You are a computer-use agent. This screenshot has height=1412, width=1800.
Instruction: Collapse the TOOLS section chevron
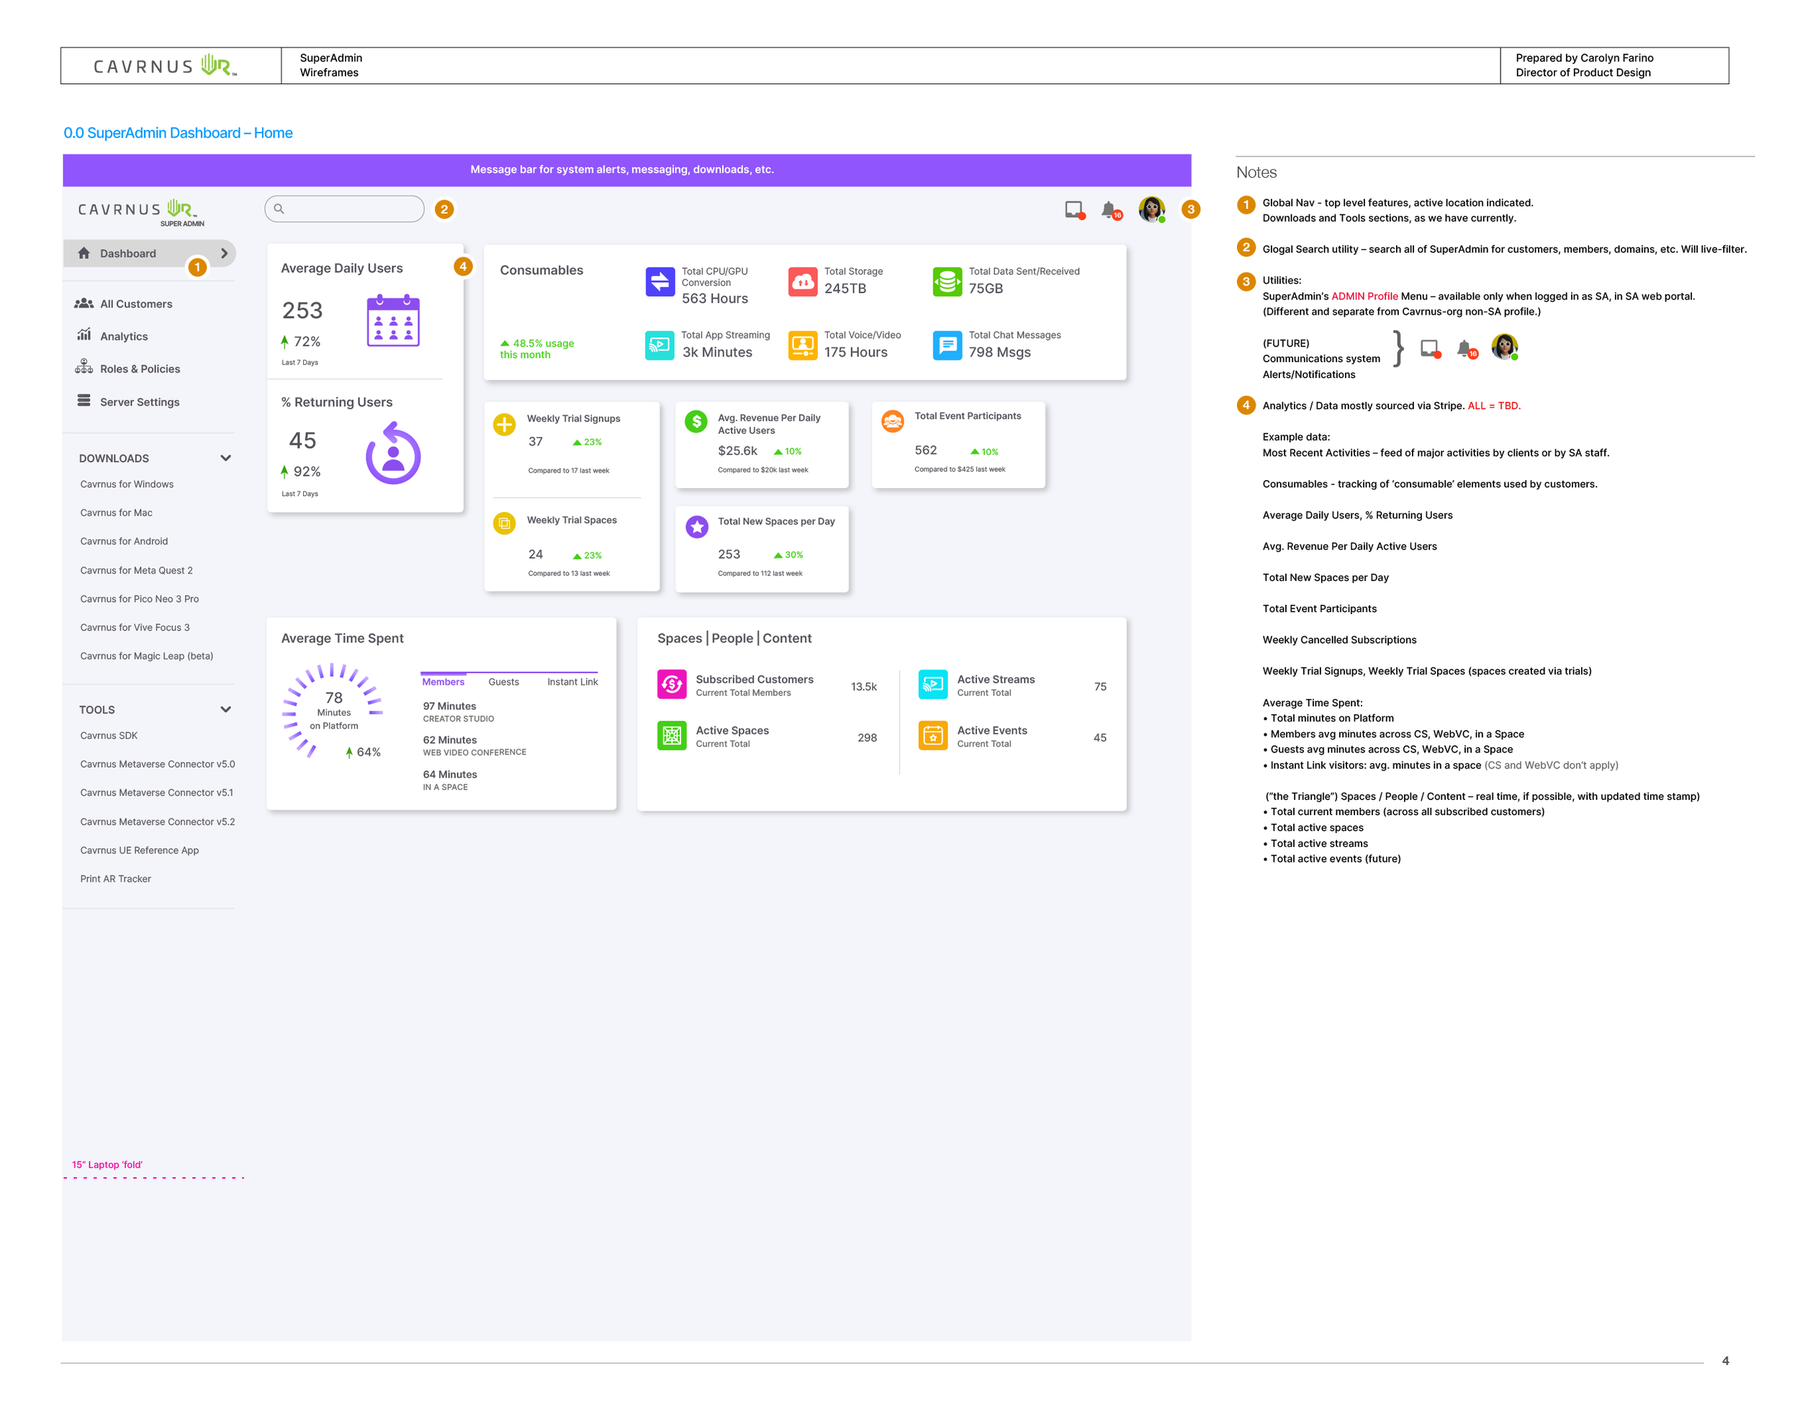226,709
